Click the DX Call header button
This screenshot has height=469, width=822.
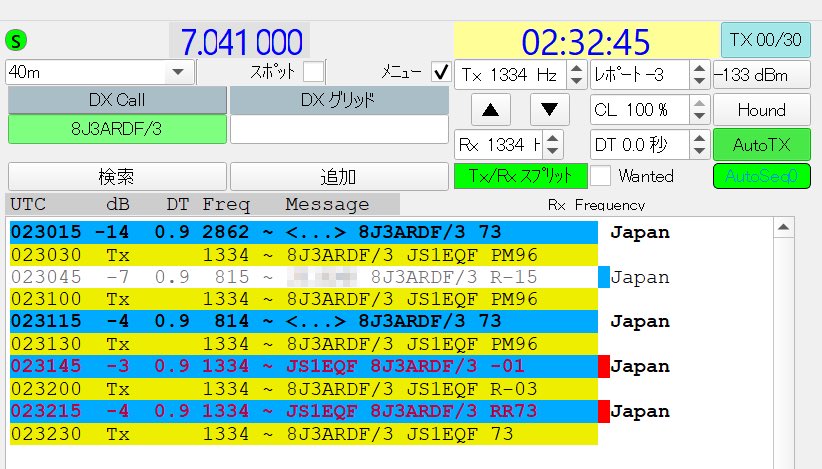117,100
